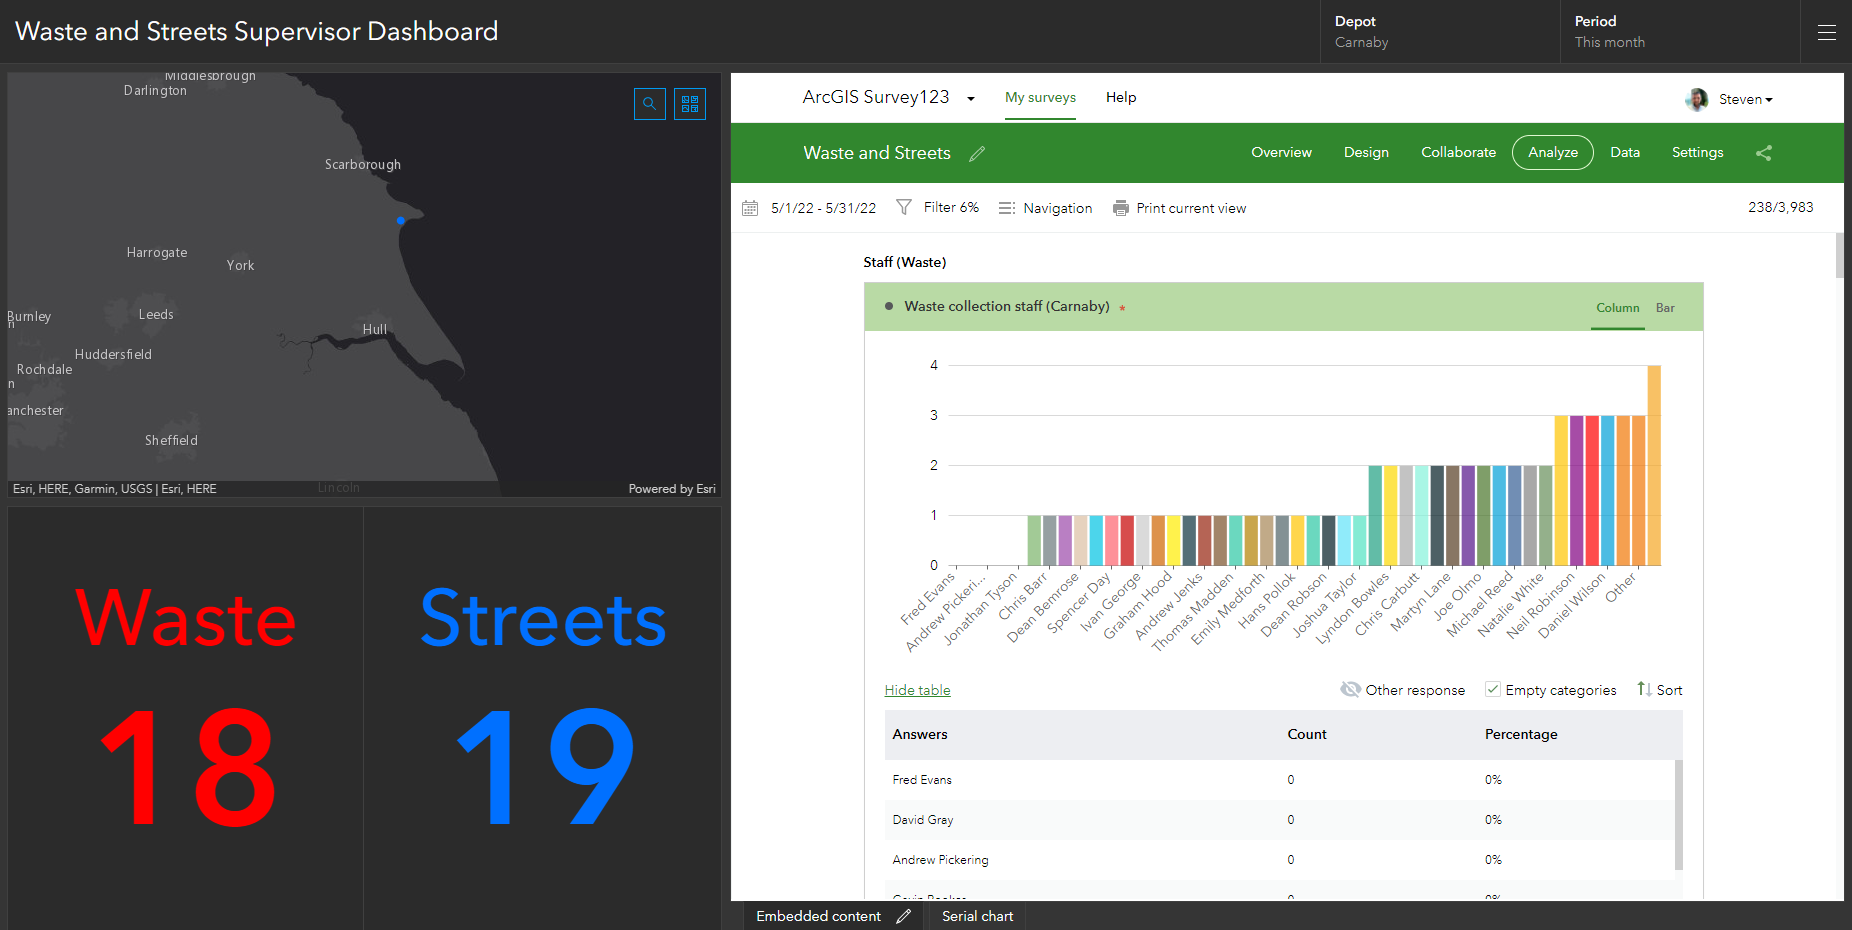Open the Collaborate tab
This screenshot has width=1852, height=930.
1458,152
